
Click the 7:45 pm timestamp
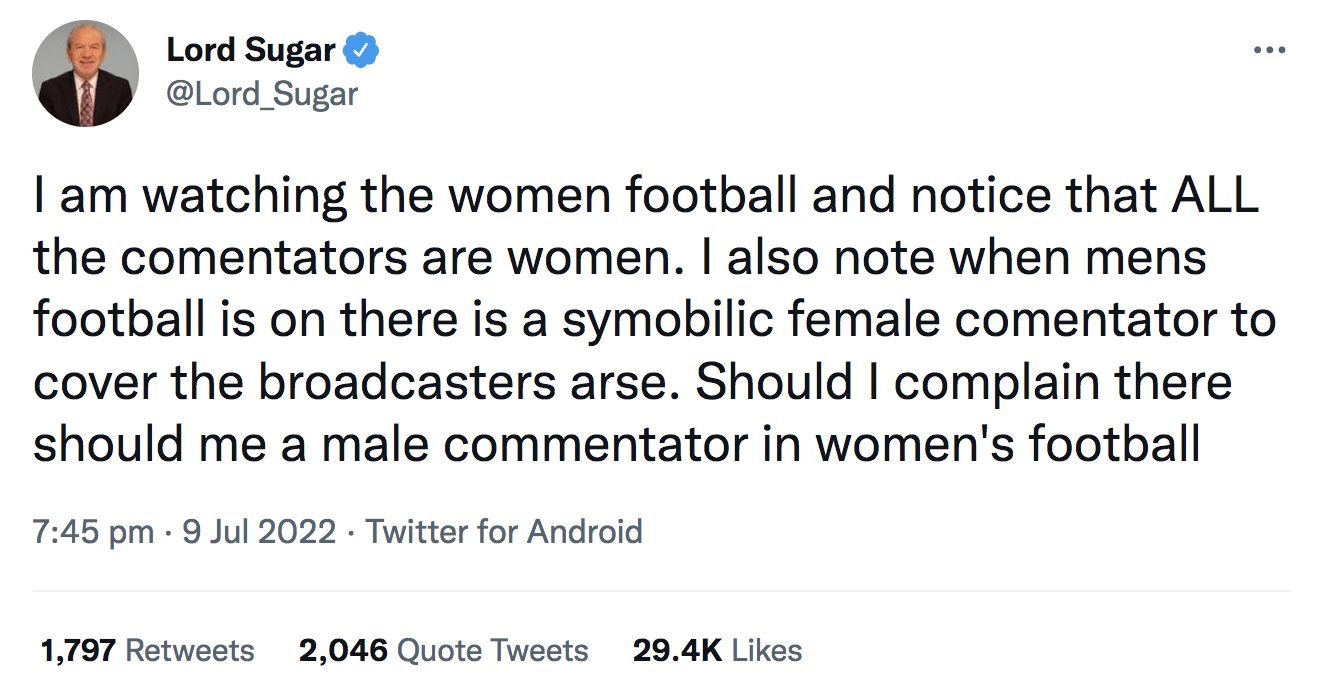click(x=93, y=531)
